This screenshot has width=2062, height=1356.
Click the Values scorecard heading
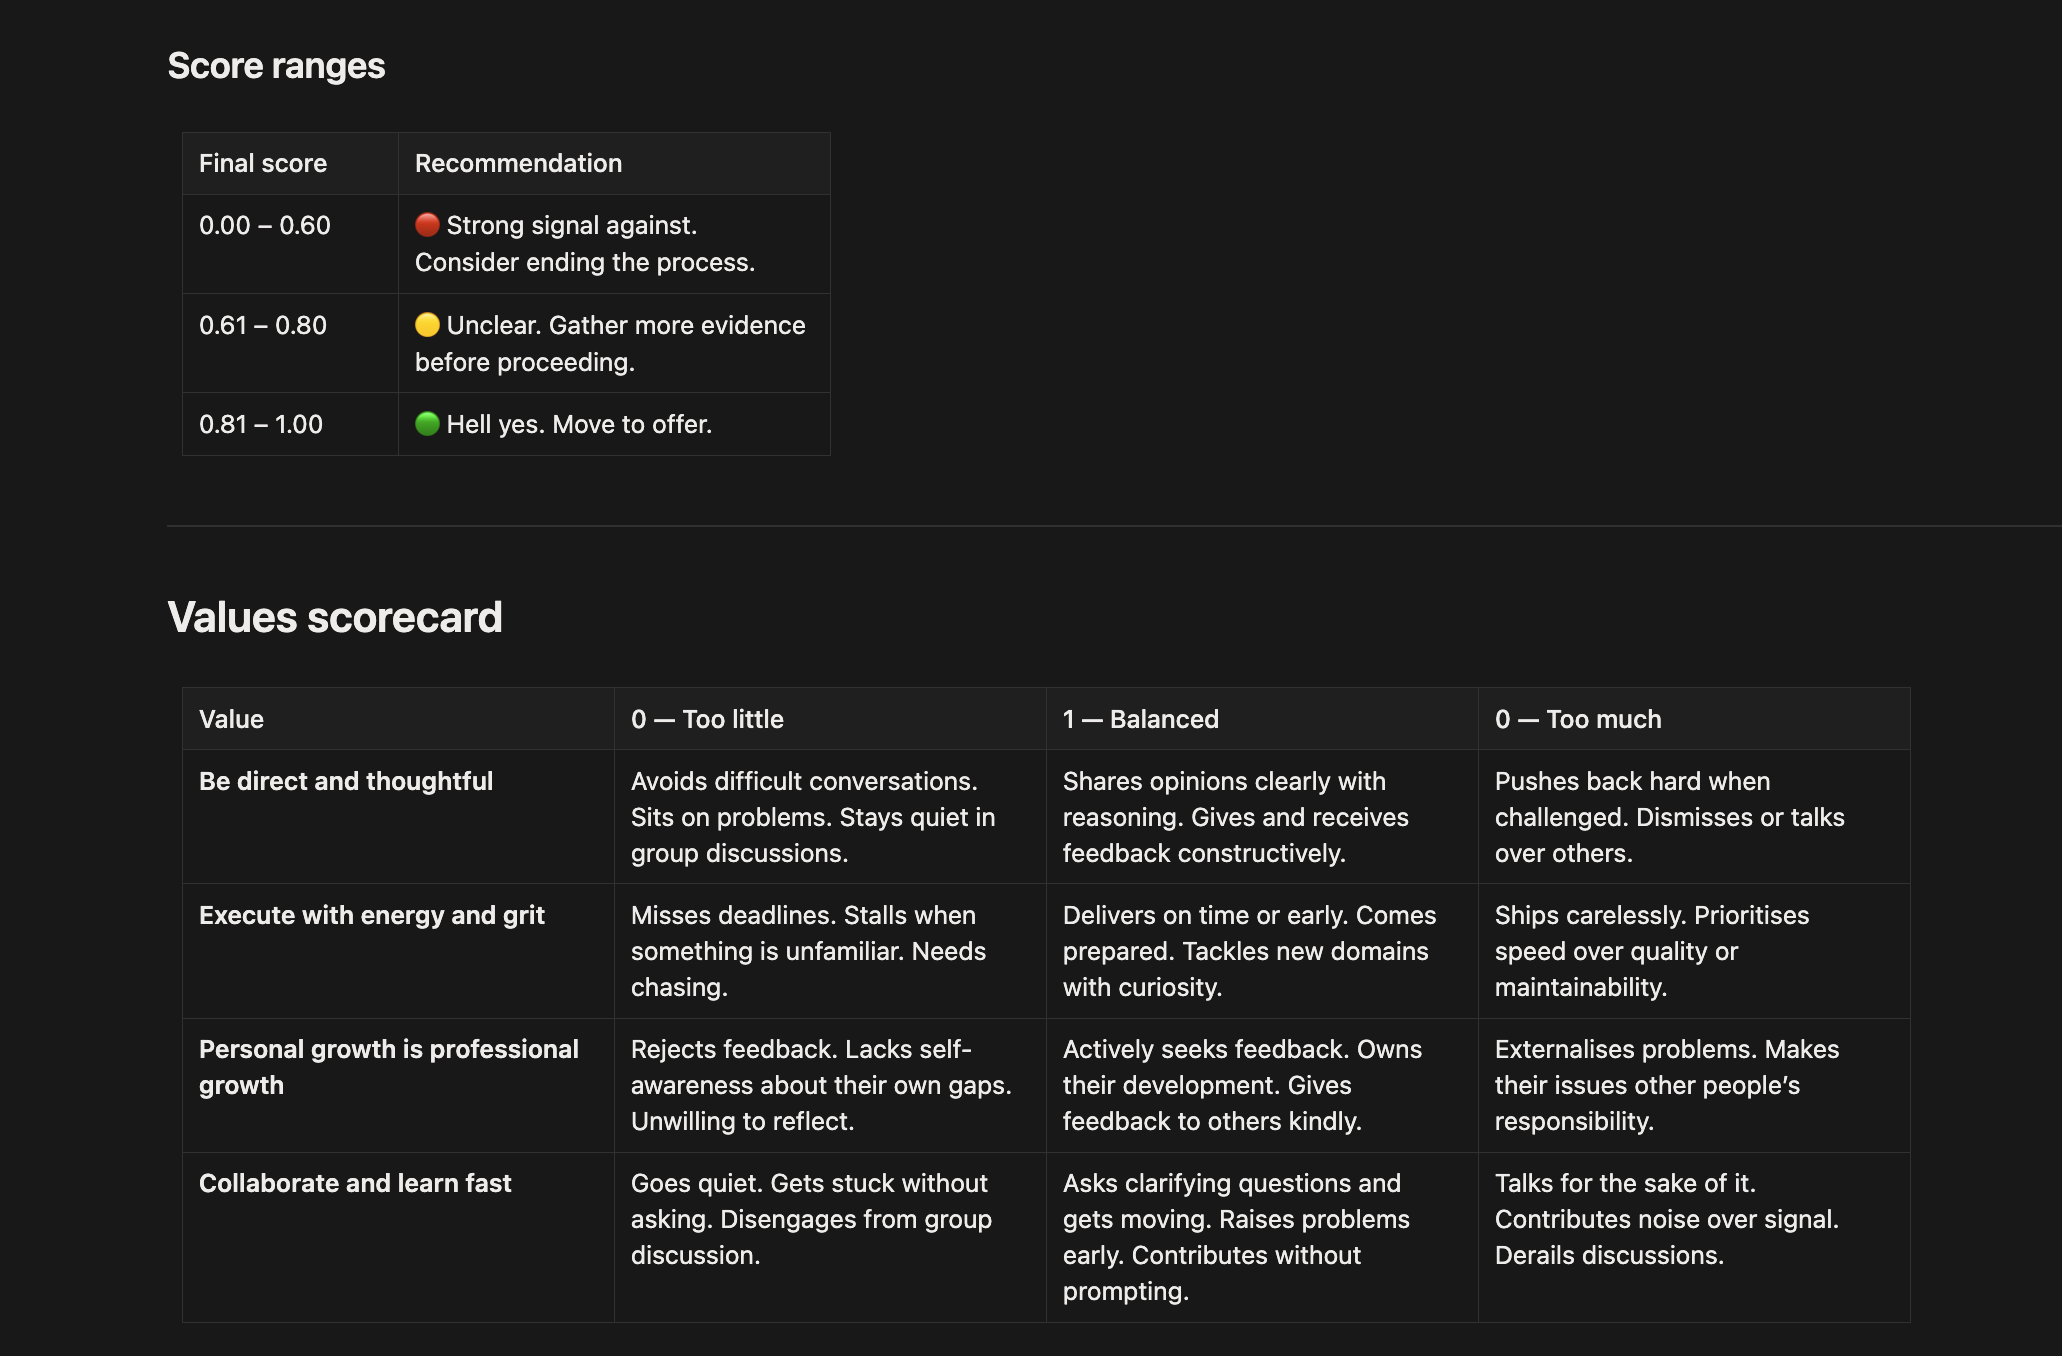coord(334,617)
